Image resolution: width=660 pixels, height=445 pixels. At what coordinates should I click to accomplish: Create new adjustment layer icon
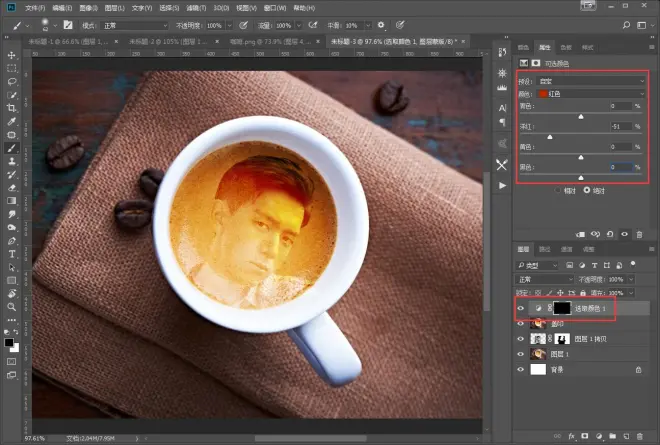tap(599, 436)
